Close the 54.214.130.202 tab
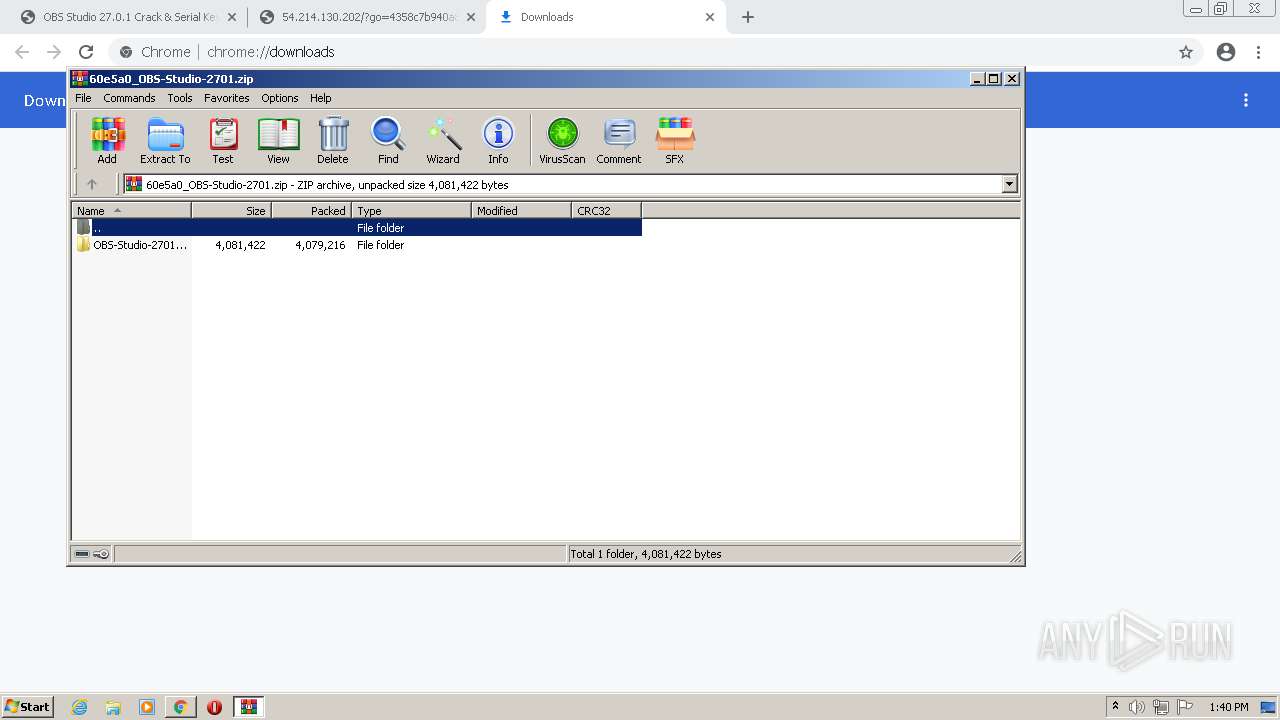 coord(471,17)
